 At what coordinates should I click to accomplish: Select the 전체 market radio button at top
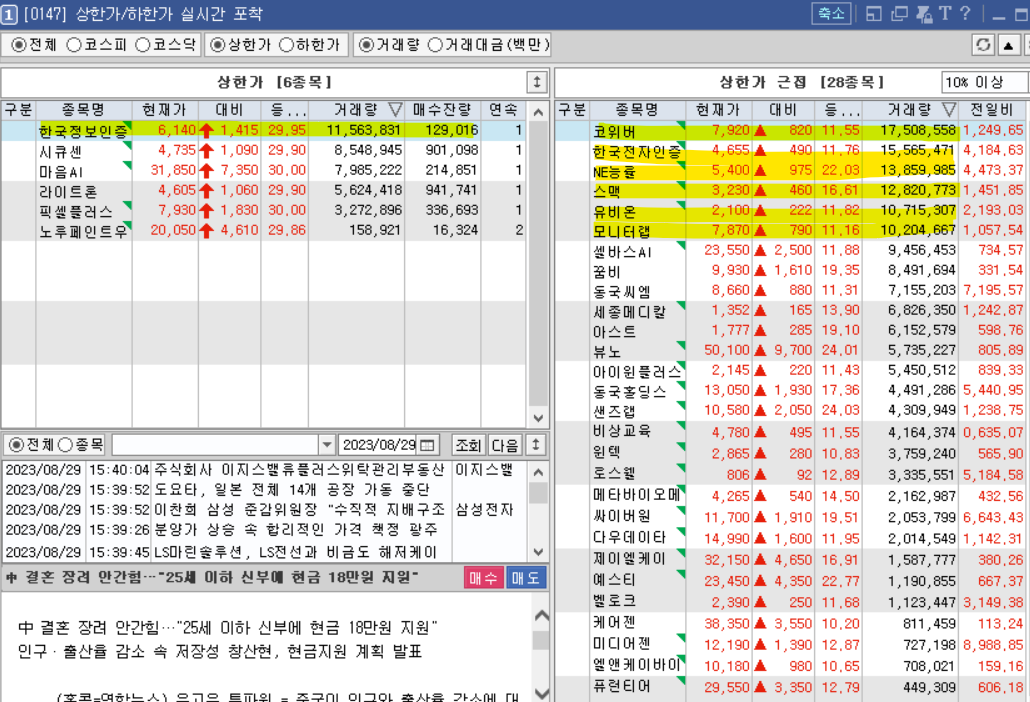(18, 45)
